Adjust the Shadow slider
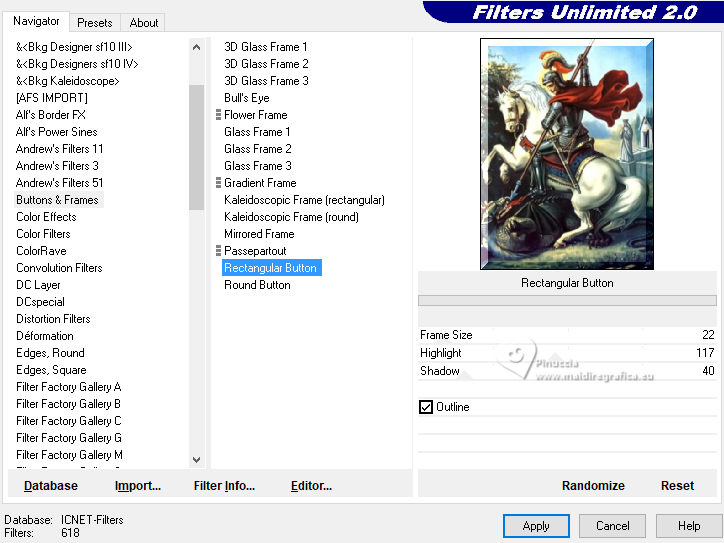 coord(567,371)
